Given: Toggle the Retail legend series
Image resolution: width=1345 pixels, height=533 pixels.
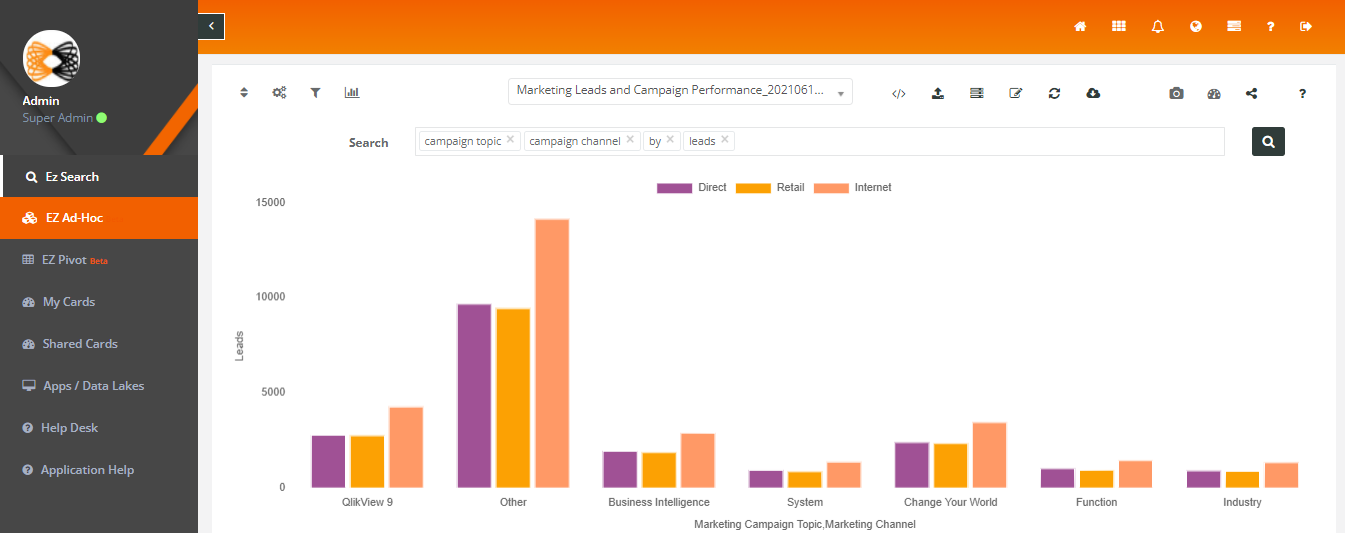Looking at the screenshot, I should coord(769,188).
